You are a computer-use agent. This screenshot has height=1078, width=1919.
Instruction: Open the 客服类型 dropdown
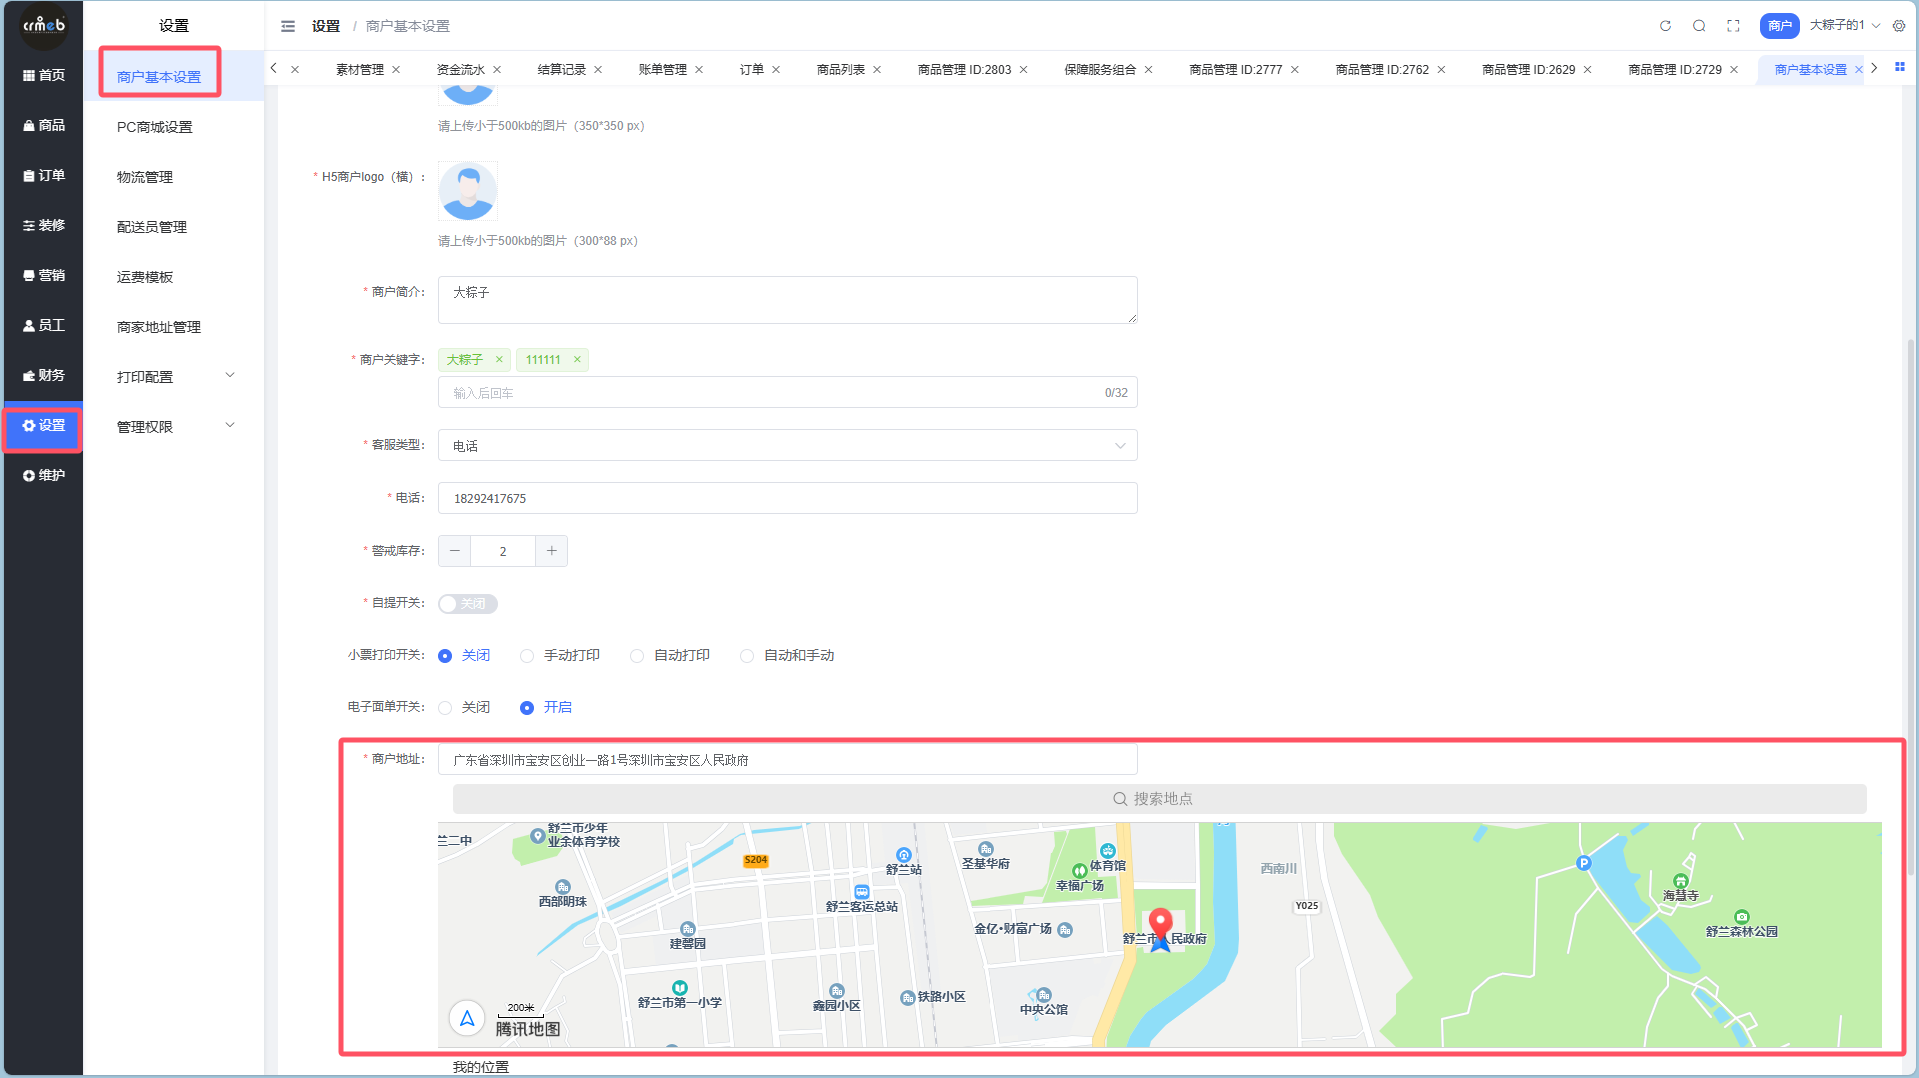coord(787,446)
